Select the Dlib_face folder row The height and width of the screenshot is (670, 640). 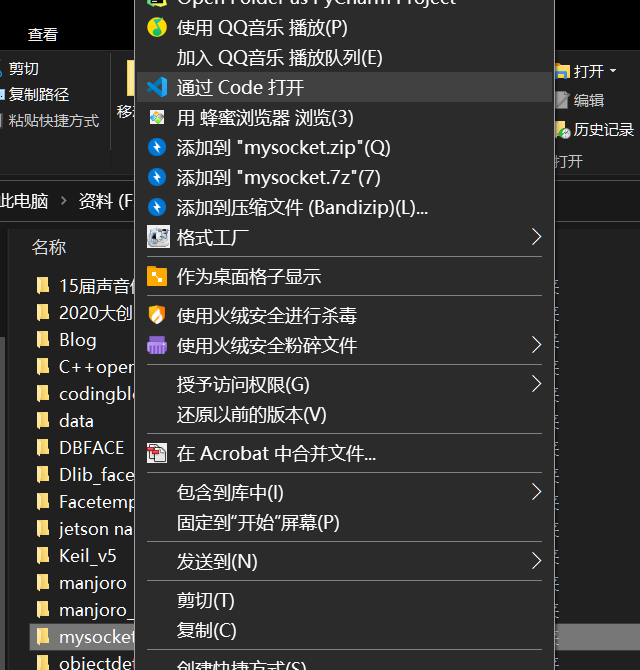83,475
